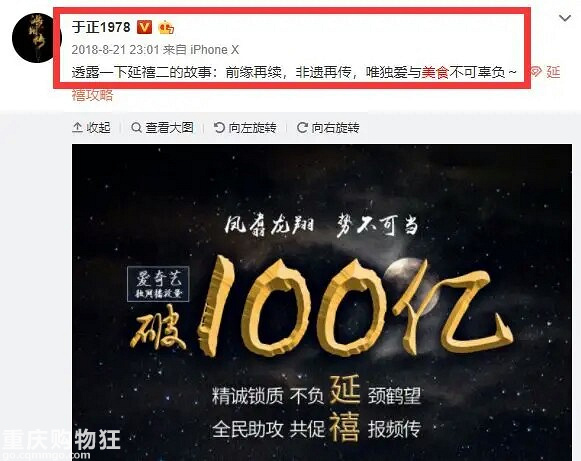The width and height of the screenshot is (581, 461).
Task: Click the post text about 延禧二的故事
Action: 293,72
